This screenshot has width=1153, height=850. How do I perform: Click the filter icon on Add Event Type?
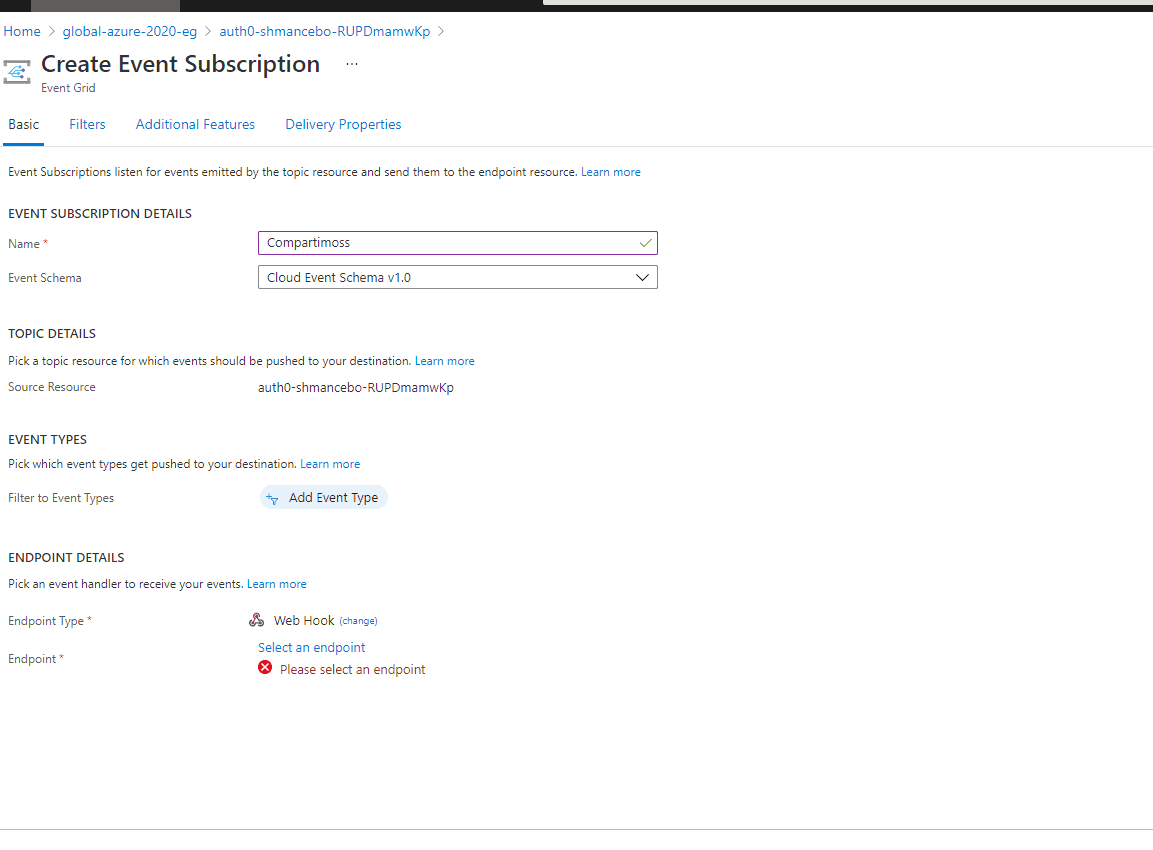[272, 499]
